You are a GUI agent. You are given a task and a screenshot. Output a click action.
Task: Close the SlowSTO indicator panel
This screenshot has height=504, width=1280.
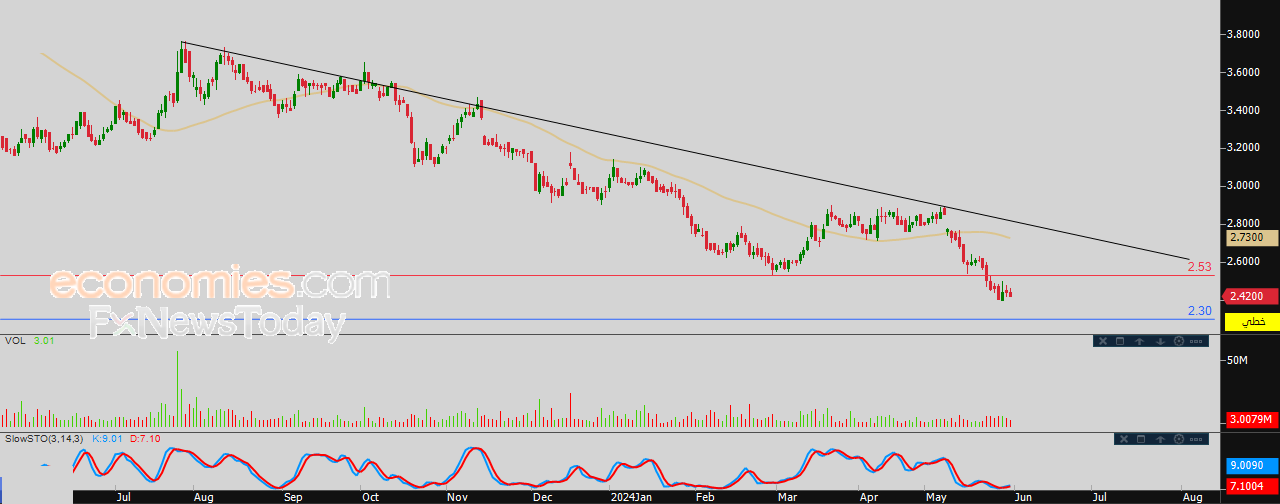coord(1124,439)
